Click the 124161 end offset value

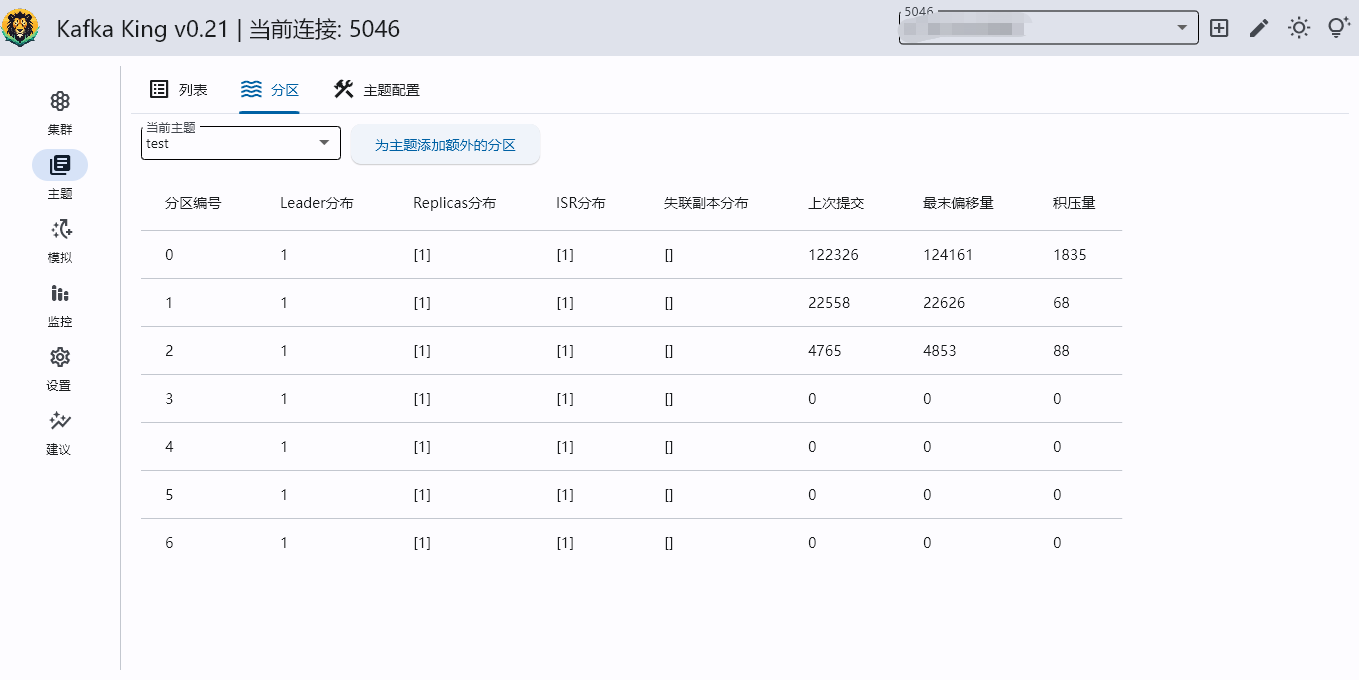coord(948,255)
